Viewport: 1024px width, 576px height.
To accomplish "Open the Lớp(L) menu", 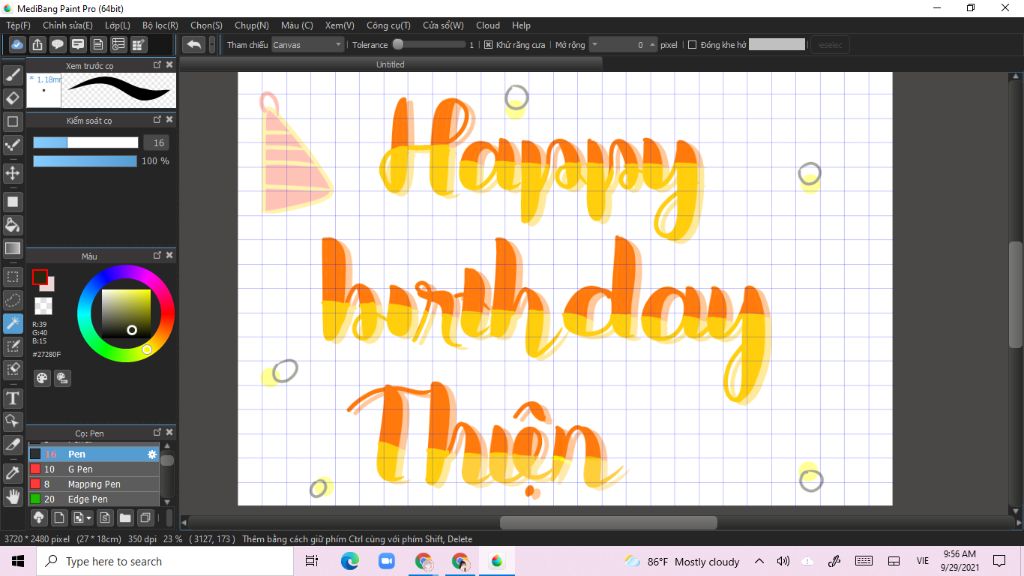I will (x=118, y=25).
